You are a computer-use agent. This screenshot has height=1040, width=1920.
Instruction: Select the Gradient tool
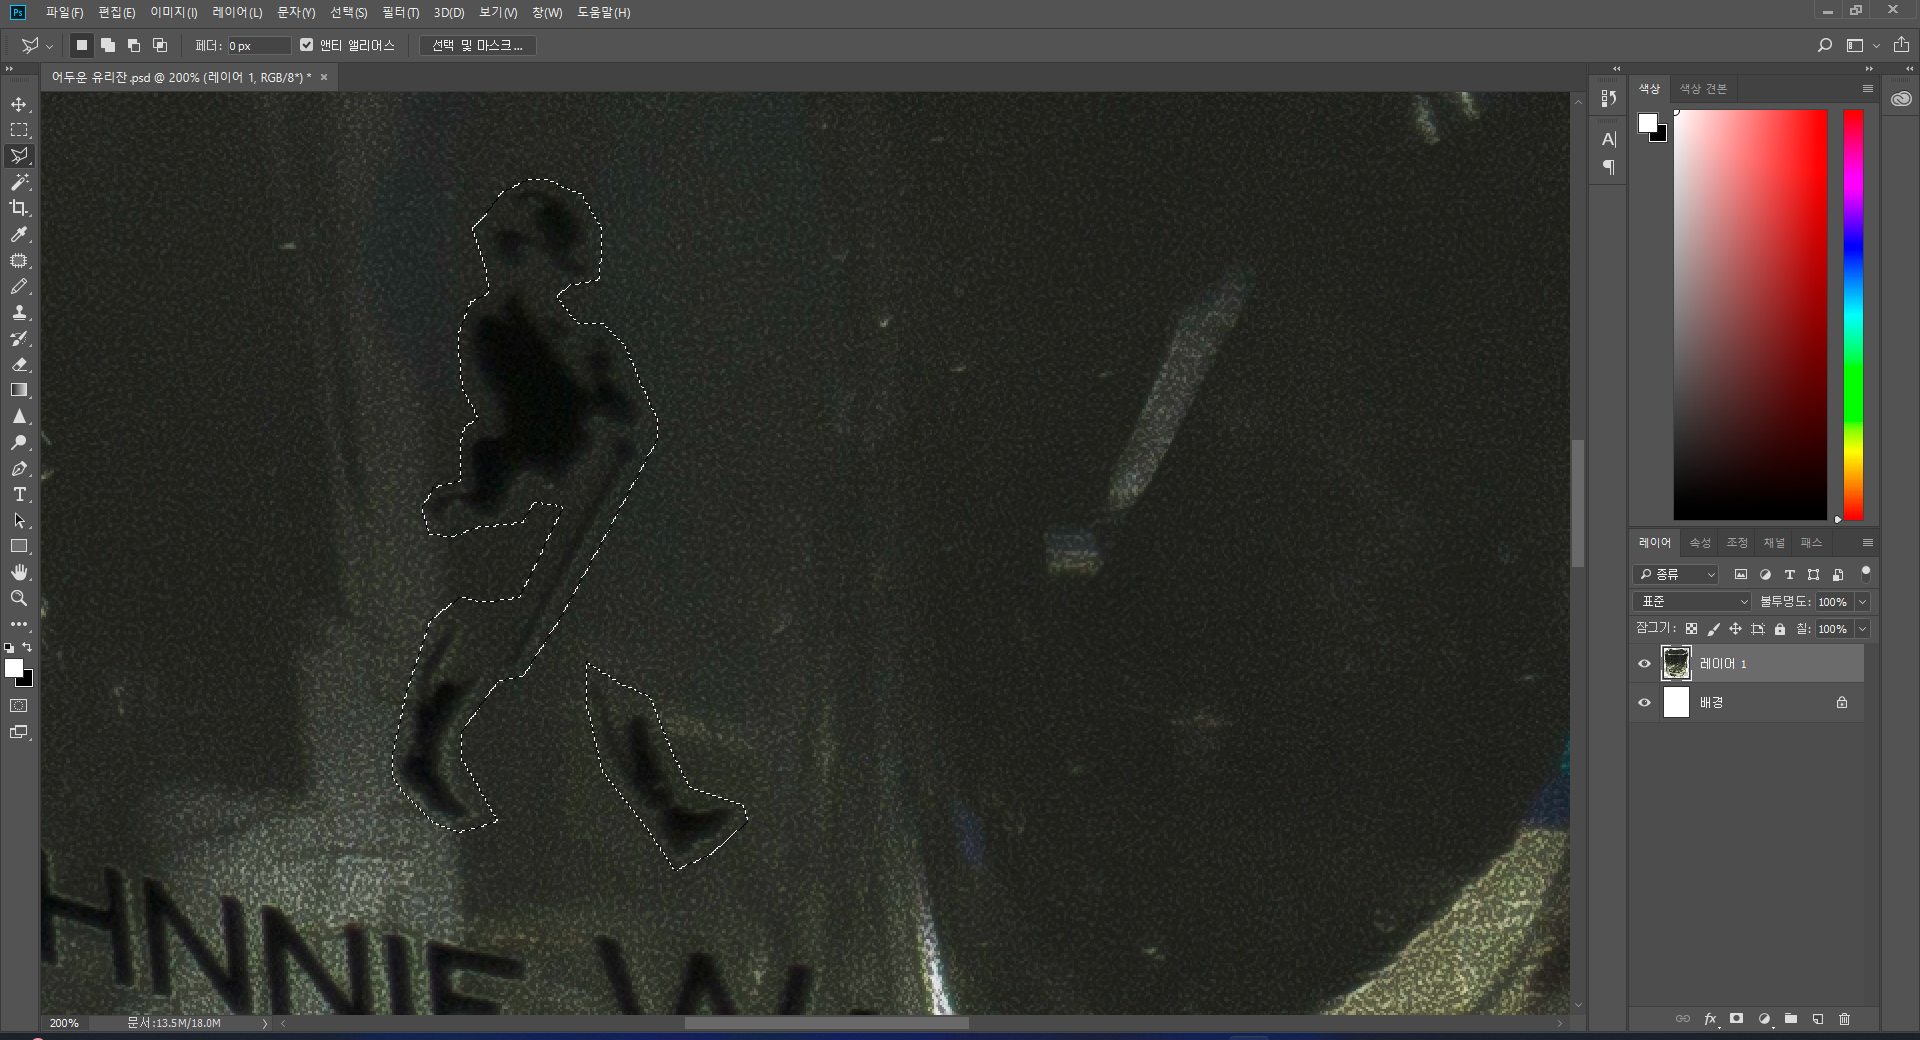tap(19, 390)
